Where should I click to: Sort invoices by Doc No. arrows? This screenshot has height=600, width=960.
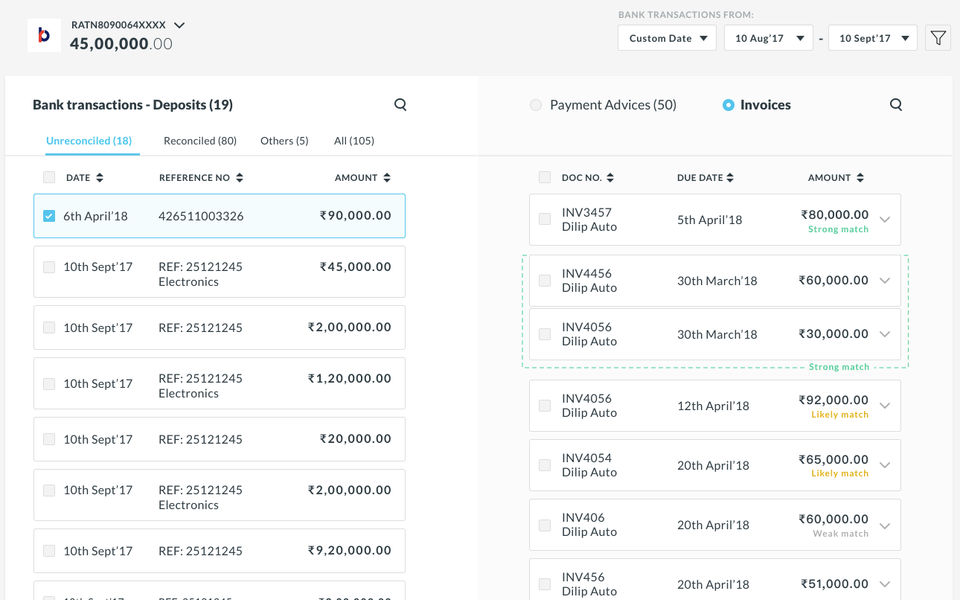click(610, 178)
